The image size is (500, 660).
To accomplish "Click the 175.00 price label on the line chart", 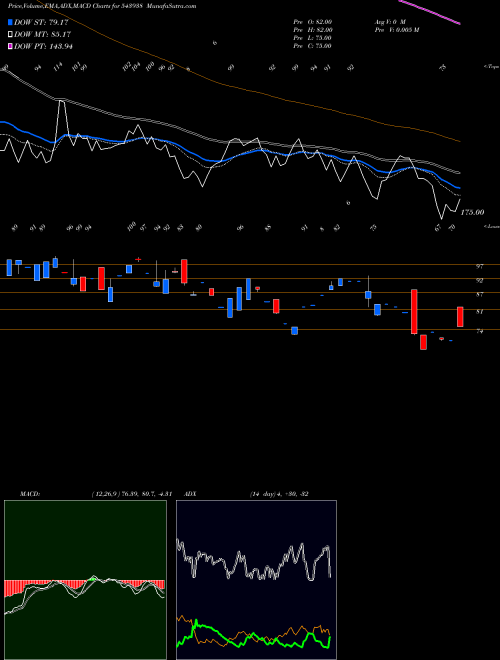I will point(472,212).
